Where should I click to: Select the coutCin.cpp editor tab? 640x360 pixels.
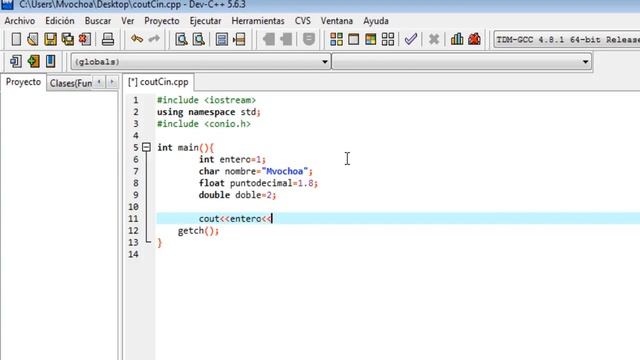158,82
